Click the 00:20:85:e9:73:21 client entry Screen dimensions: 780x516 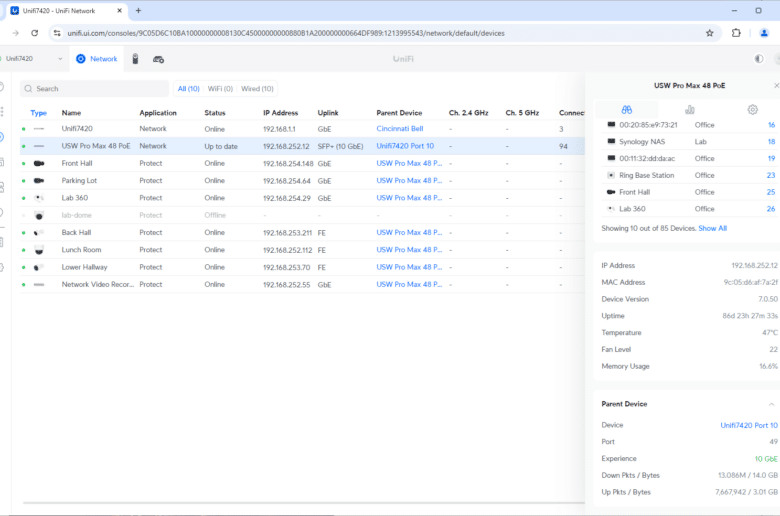click(648, 125)
